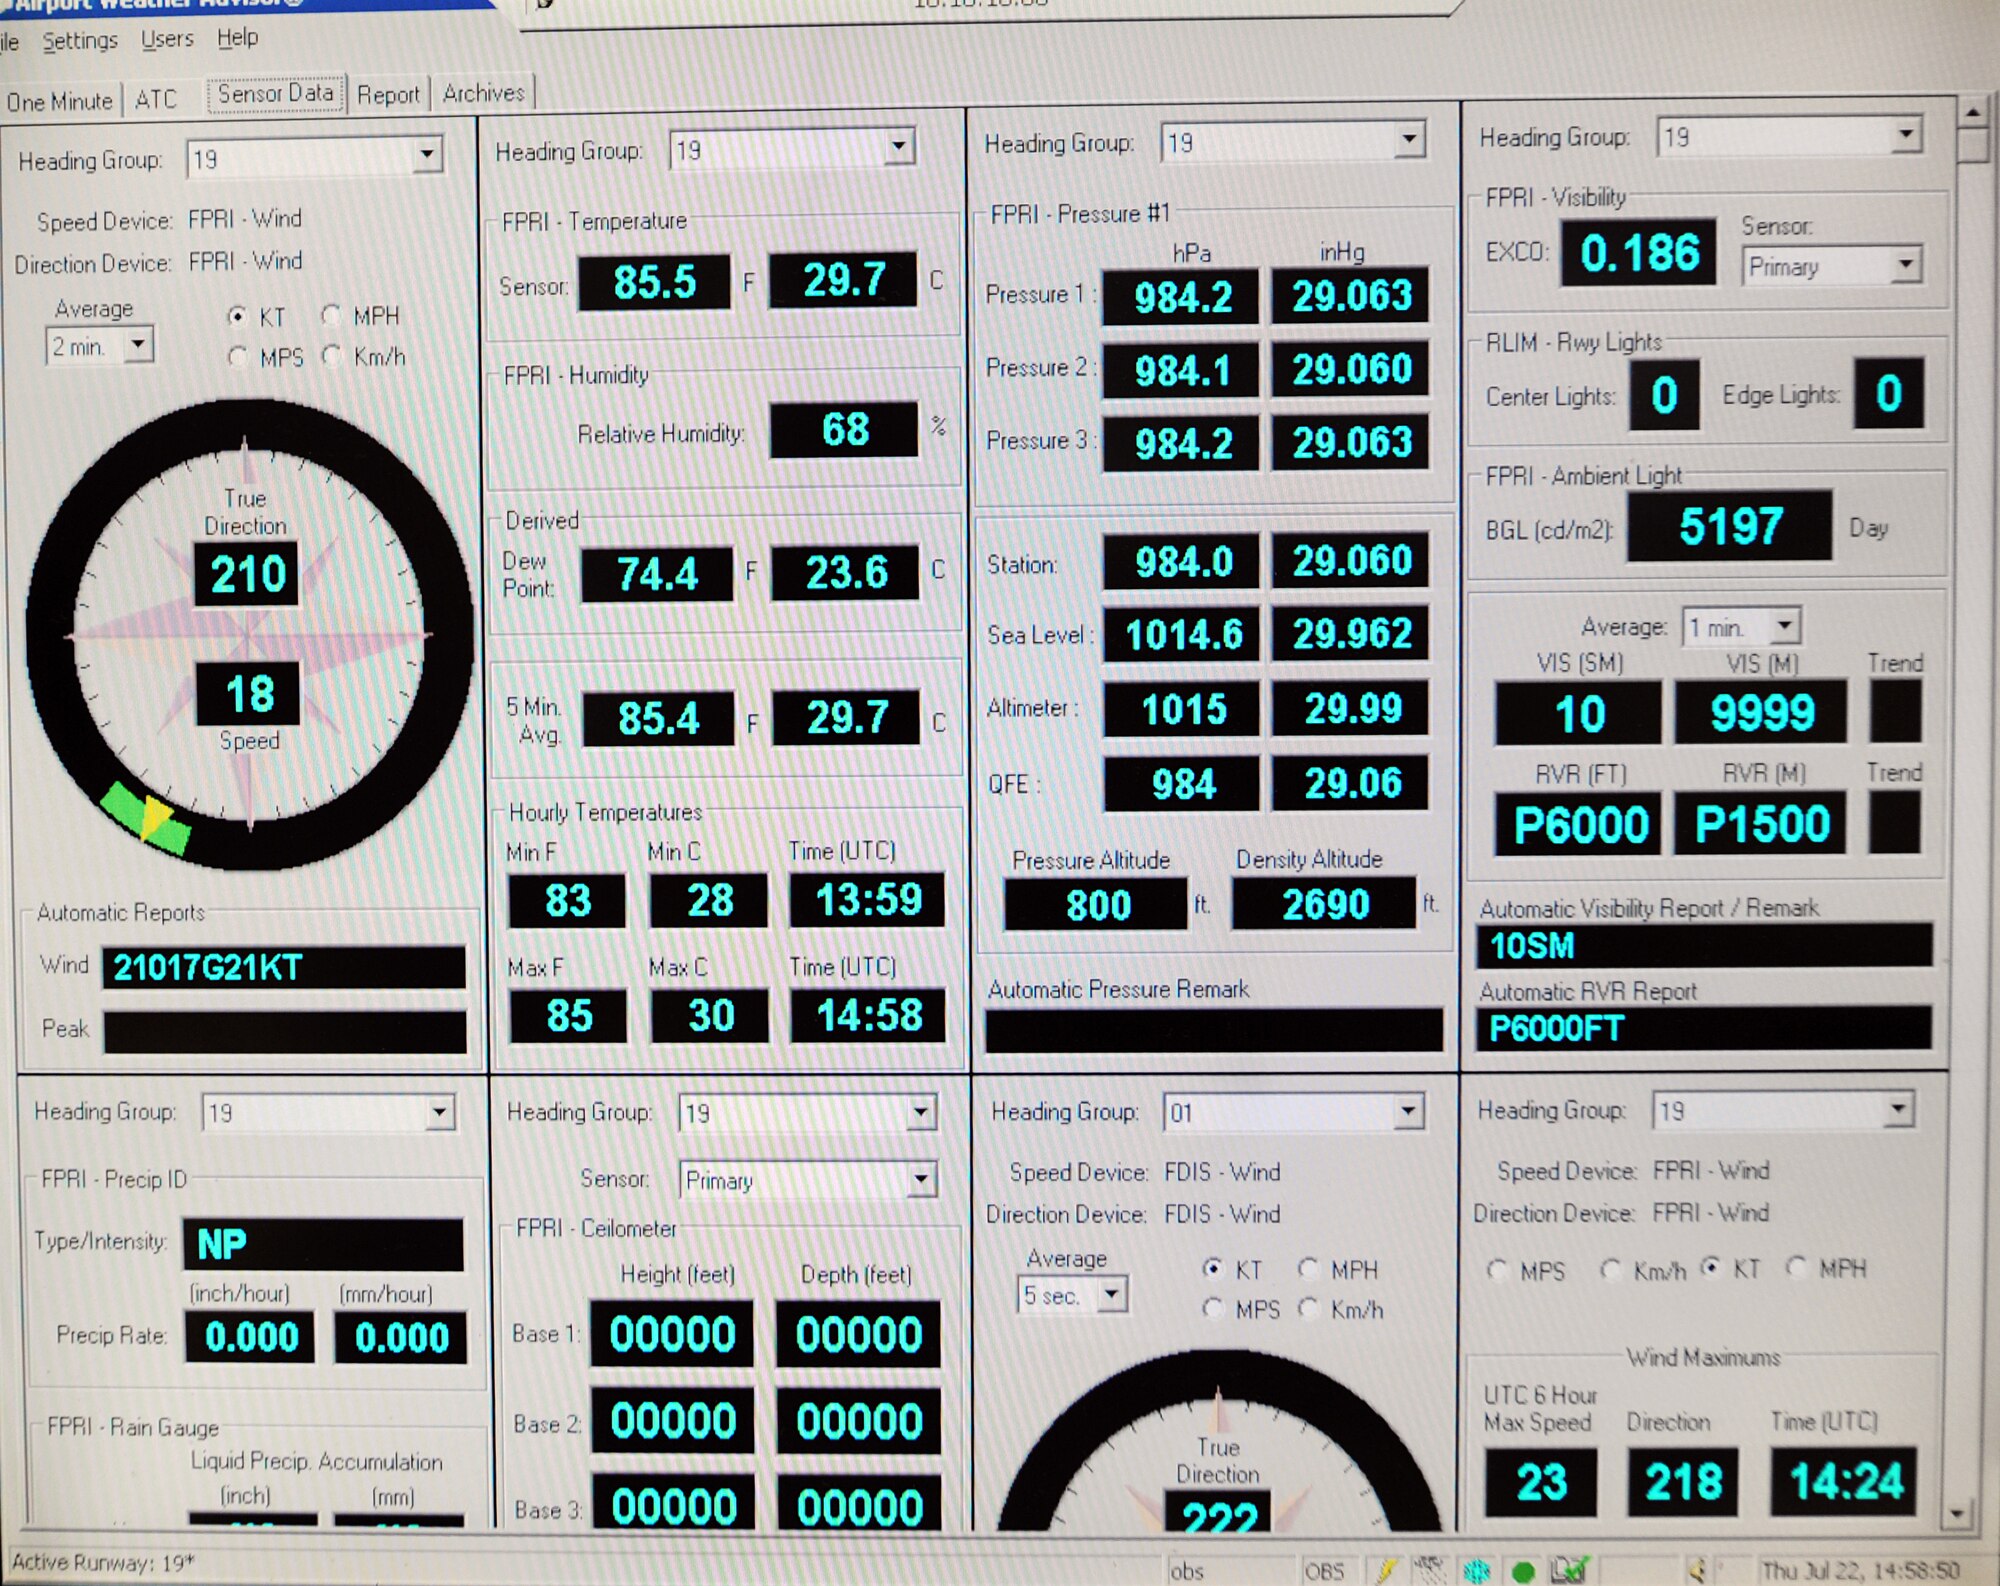Click the Relative Humidity value 68

click(844, 430)
